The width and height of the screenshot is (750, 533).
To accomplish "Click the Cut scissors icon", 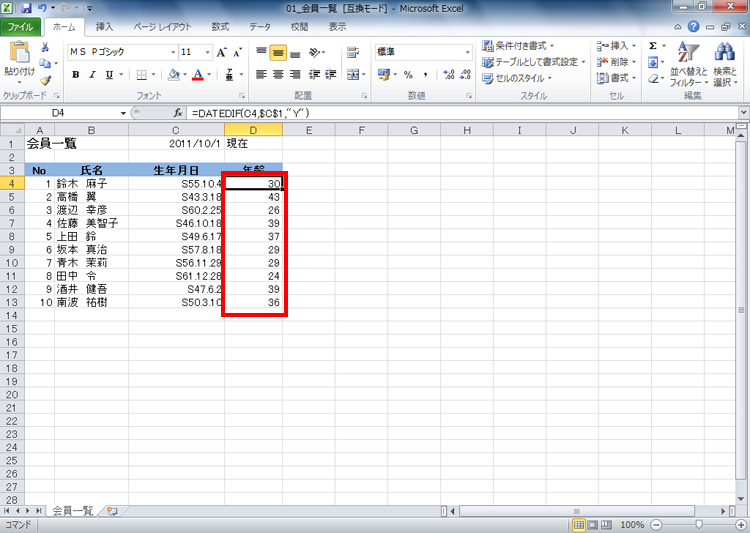I will click(x=45, y=47).
